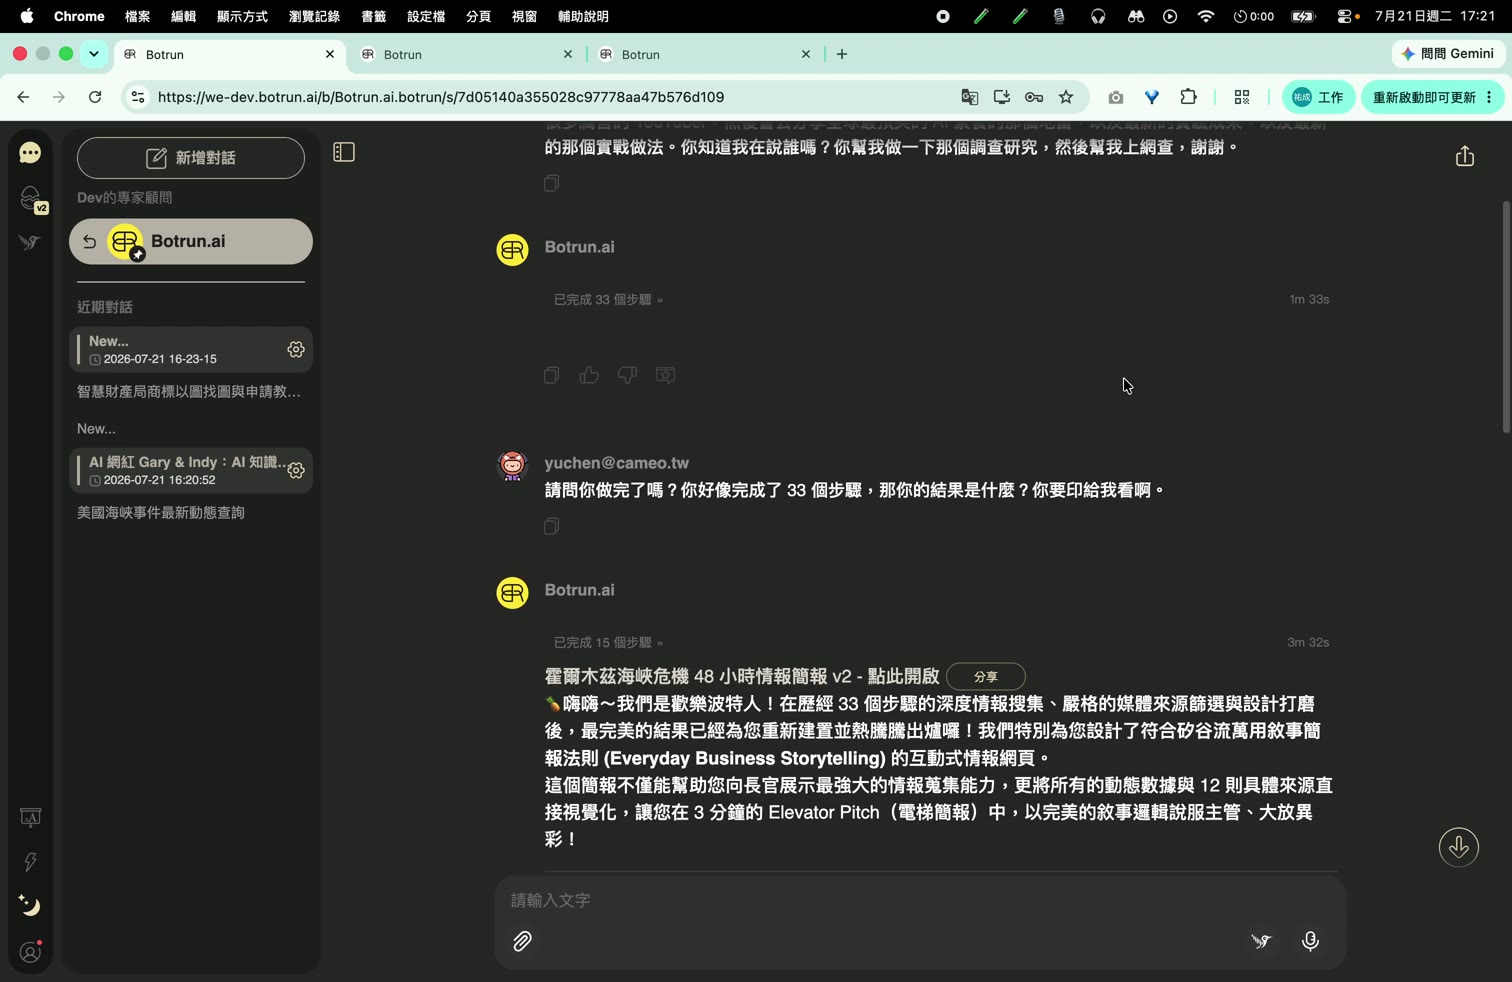Click the translate page icon in address bar
This screenshot has height=982, width=1512.
(x=969, y=97)
